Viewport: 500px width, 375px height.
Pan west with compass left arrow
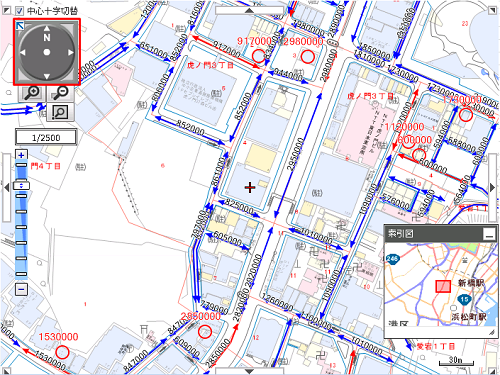23,52
